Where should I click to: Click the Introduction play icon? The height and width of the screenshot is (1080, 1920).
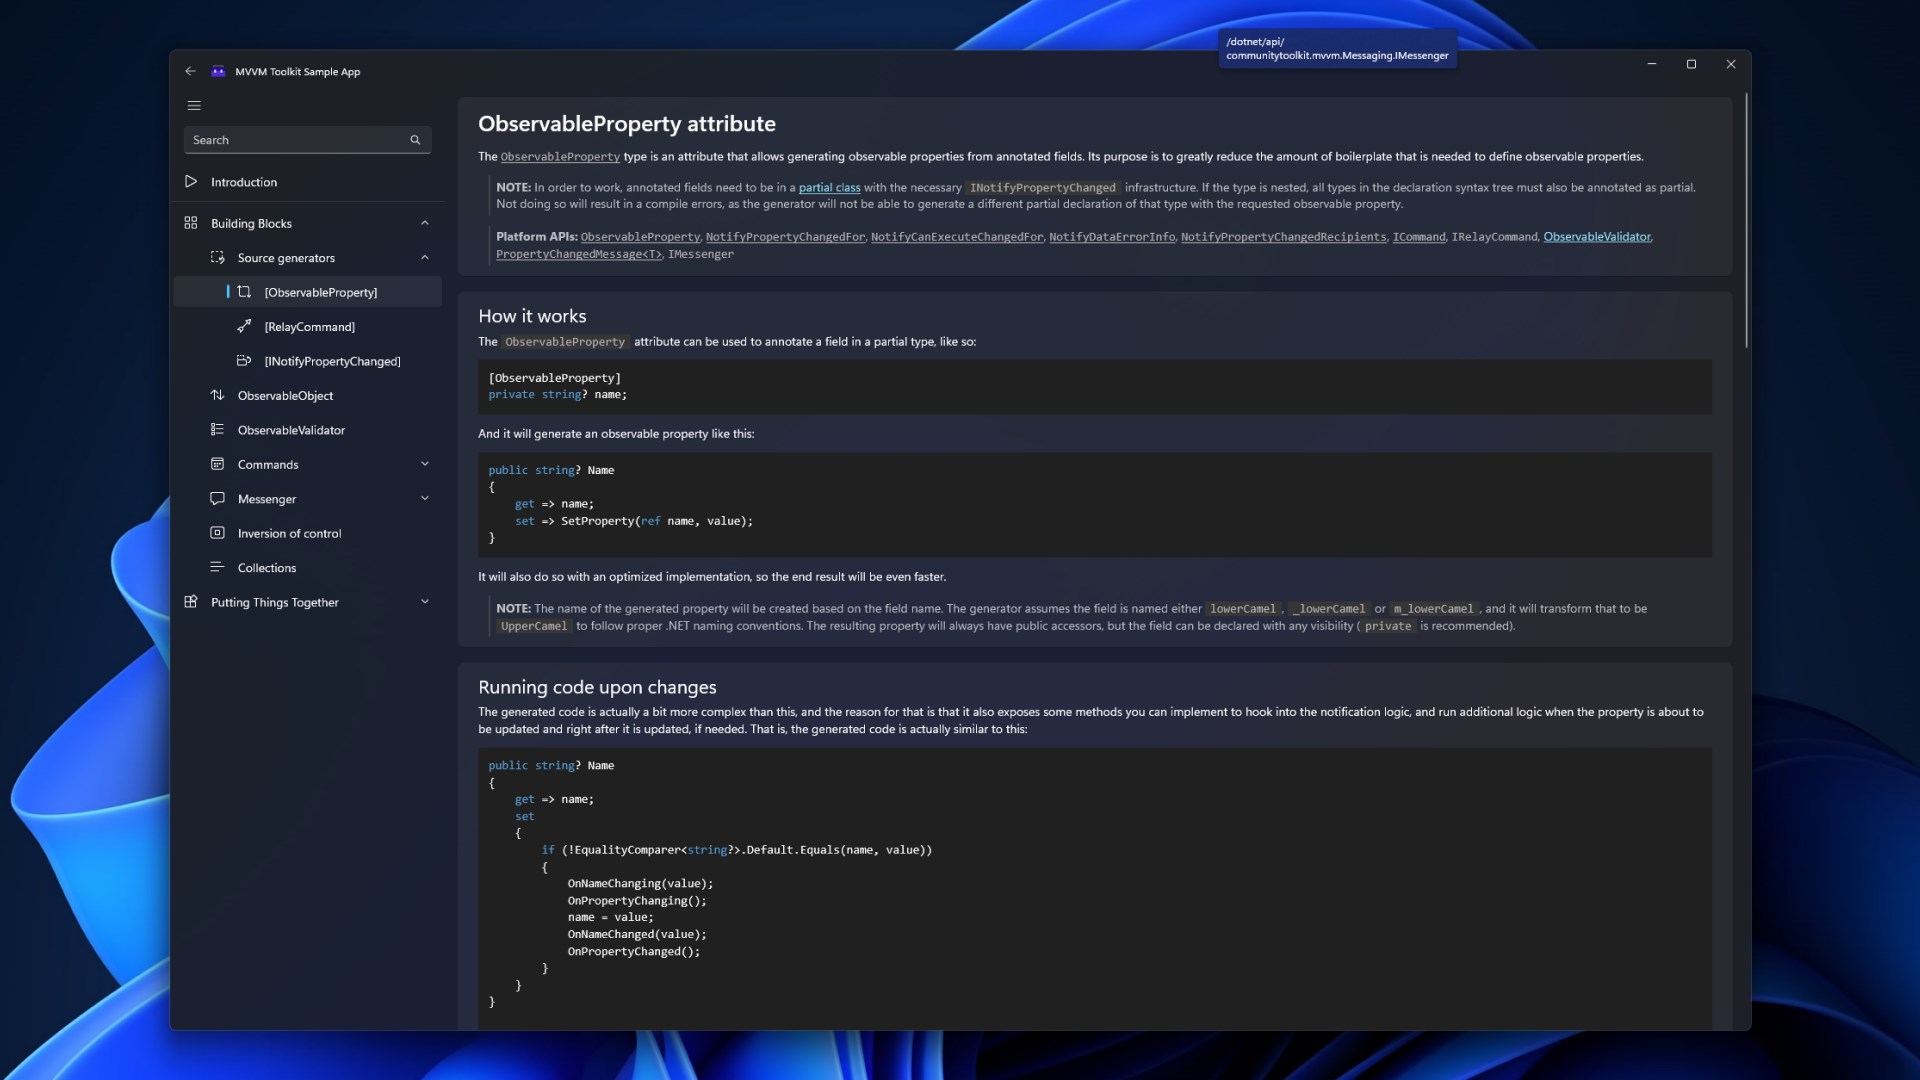click(191, 182)
